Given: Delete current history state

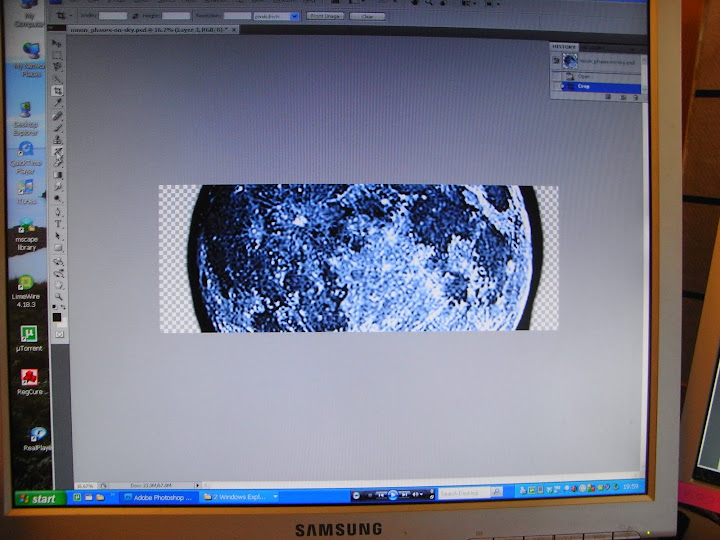Looking at the screenshot, I should click(x=636, y=97).
